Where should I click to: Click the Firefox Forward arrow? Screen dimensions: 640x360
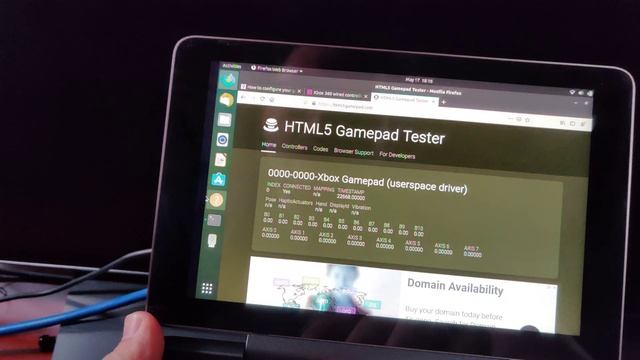tap(253, 98)
